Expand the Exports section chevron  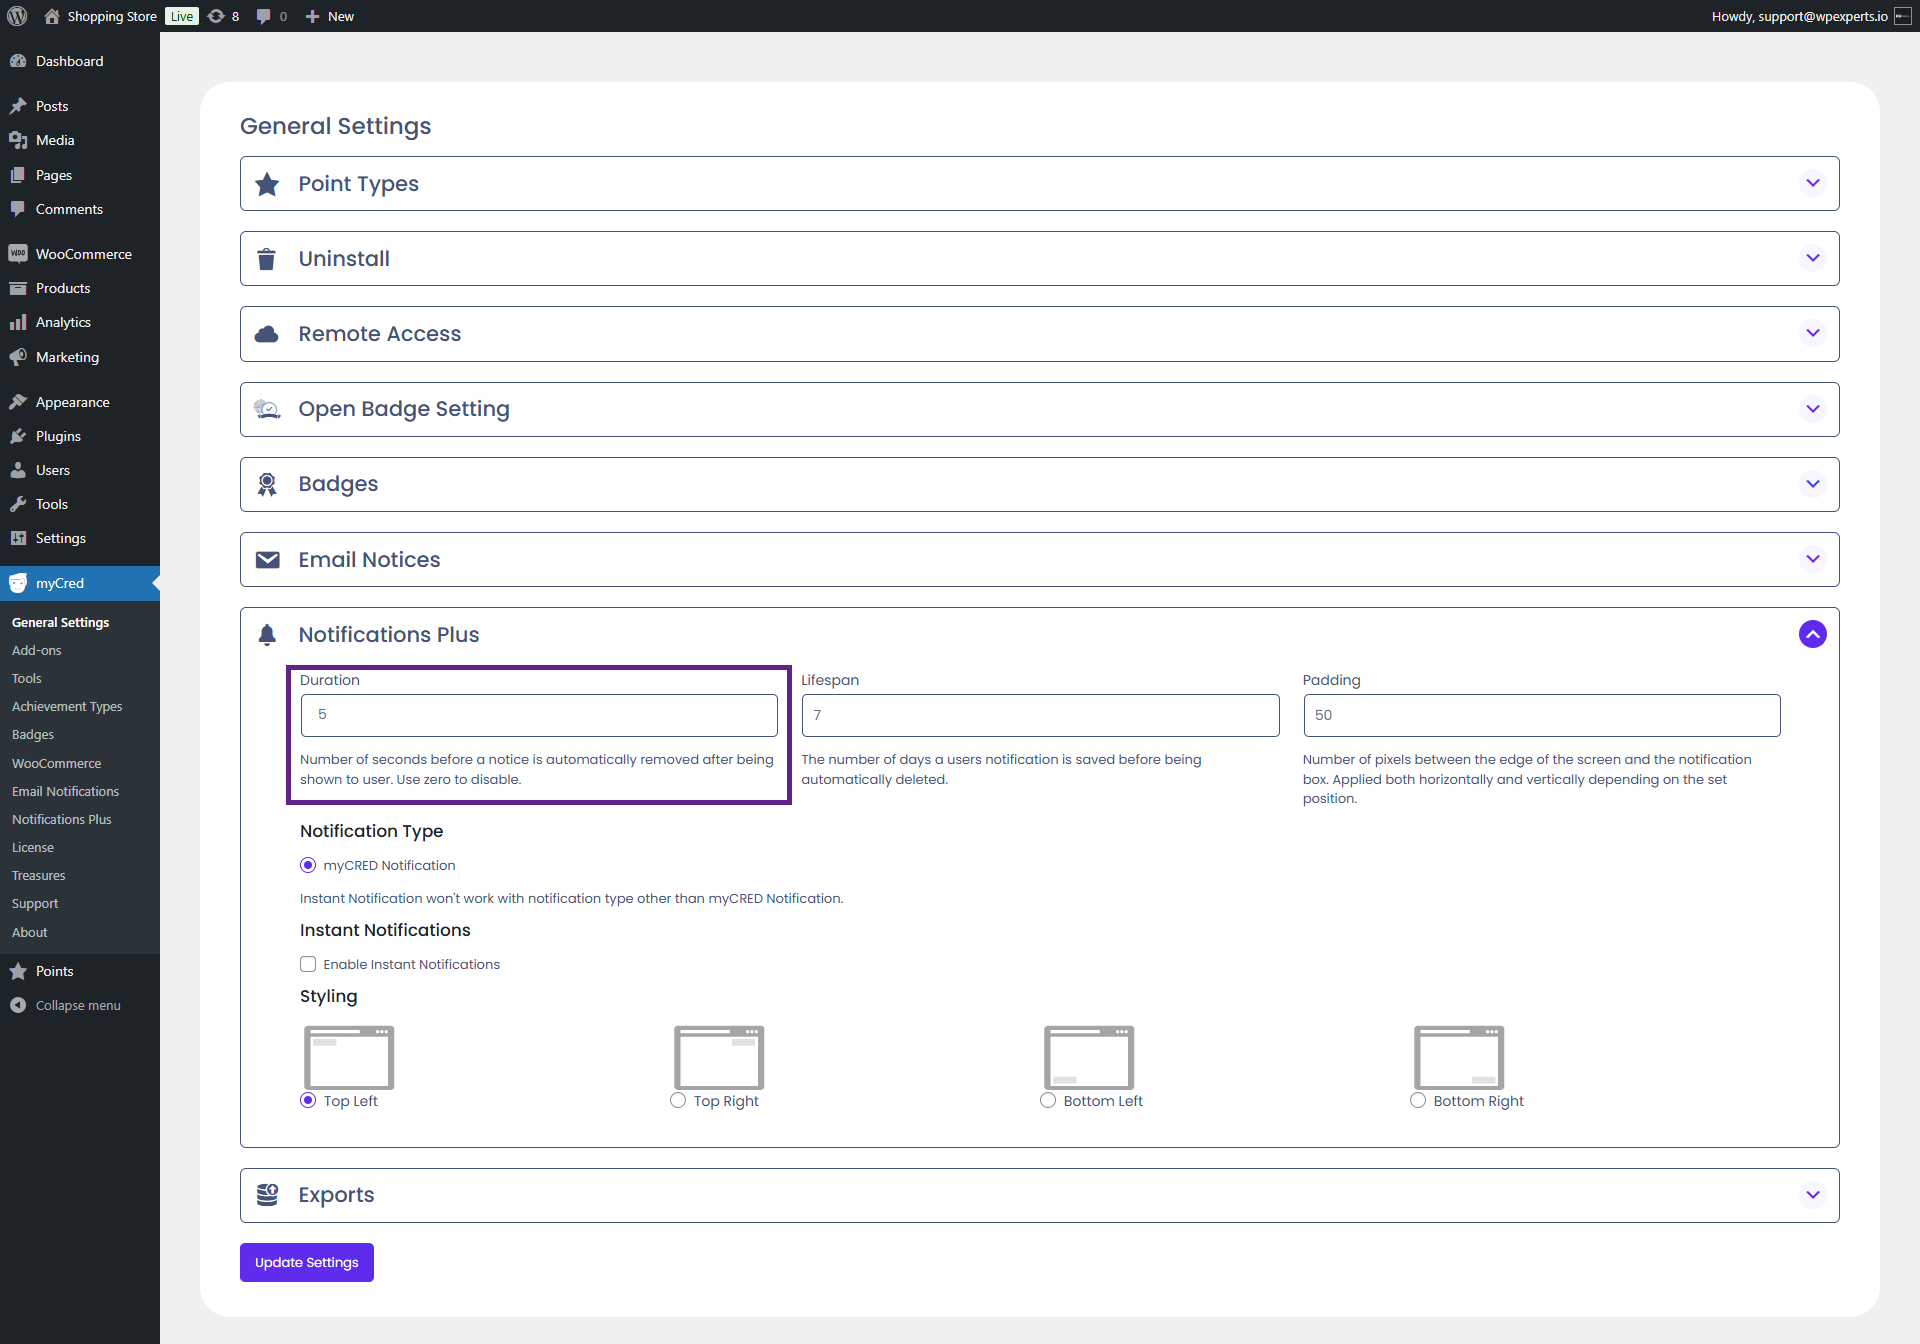(x=1812, y=1195)
